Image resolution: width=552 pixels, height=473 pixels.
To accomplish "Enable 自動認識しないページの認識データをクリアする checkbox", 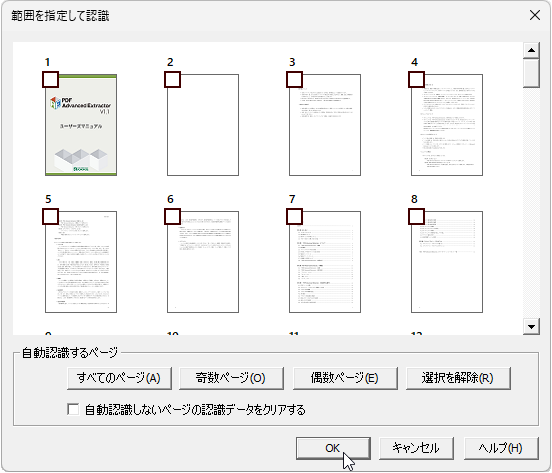I will click(73, 409).
